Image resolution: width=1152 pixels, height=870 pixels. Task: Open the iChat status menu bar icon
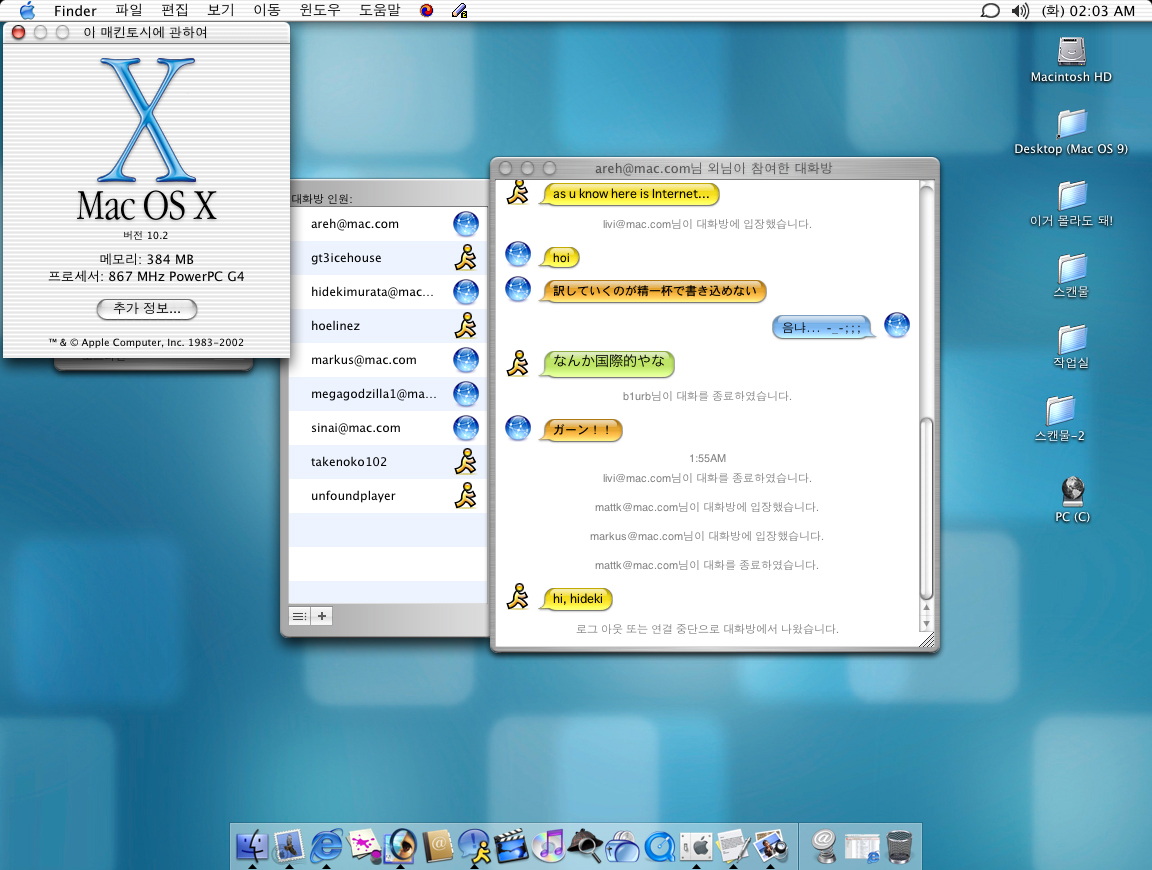point(990,11)
